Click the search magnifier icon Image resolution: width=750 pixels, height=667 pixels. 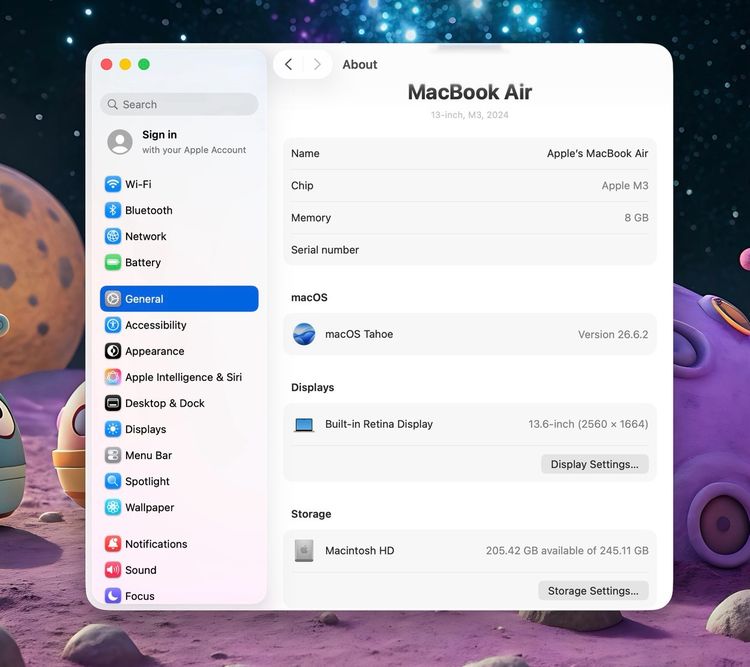(x=112, y=104)
